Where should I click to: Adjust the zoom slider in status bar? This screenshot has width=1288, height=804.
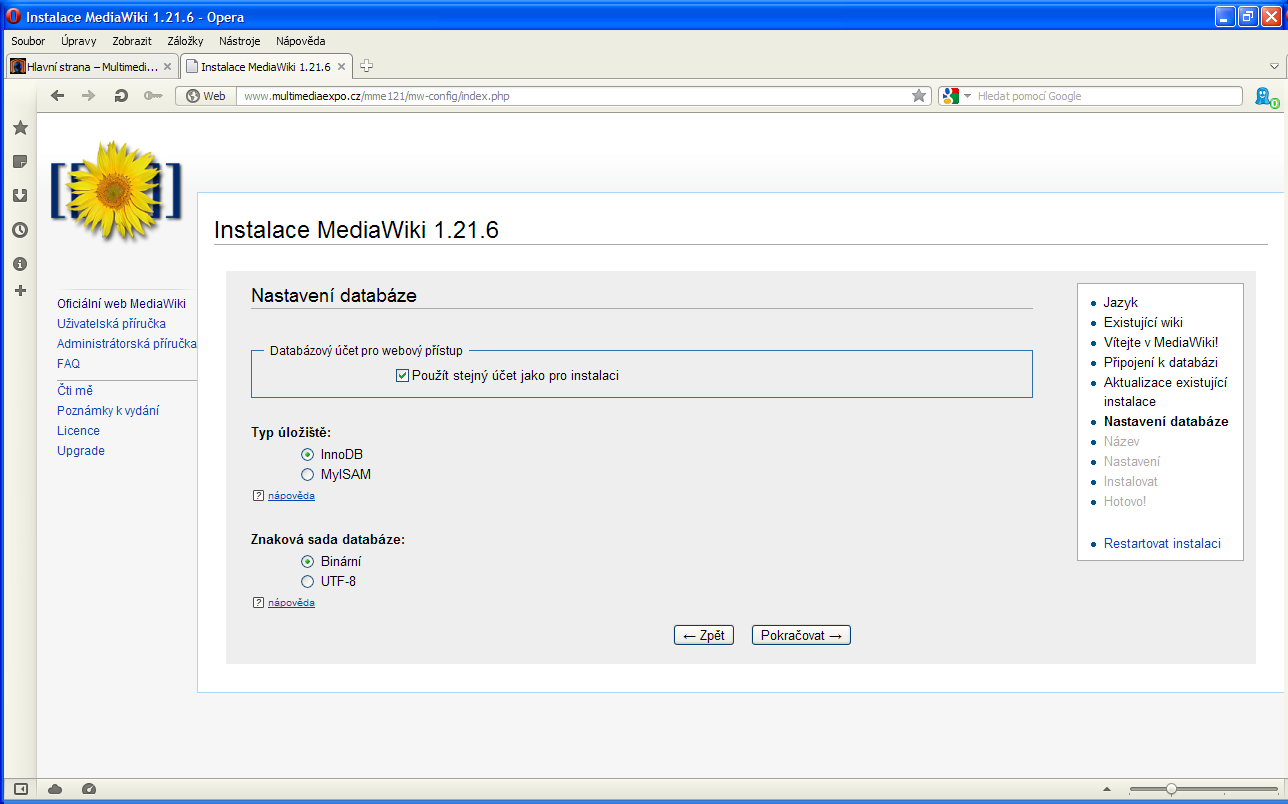coord(1171,789)
